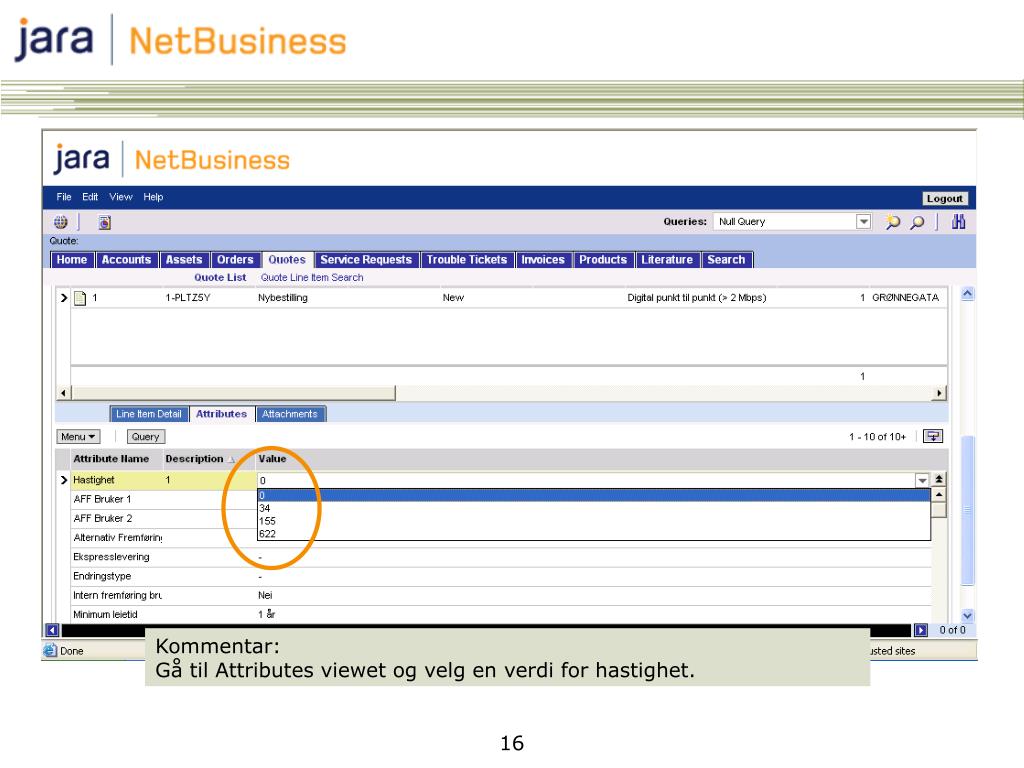Click the horizontal scrollbar thumb in the quote list
The image size is (1024, 768).
(x=234, y=393)
